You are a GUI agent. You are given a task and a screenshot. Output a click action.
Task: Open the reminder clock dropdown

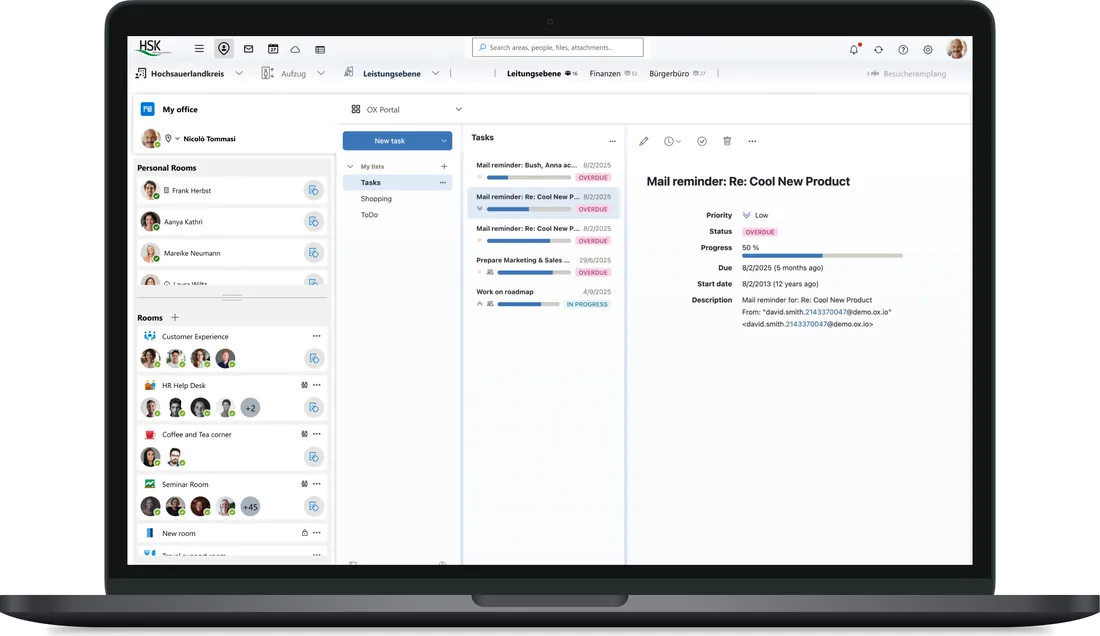(x=672, y=141)
